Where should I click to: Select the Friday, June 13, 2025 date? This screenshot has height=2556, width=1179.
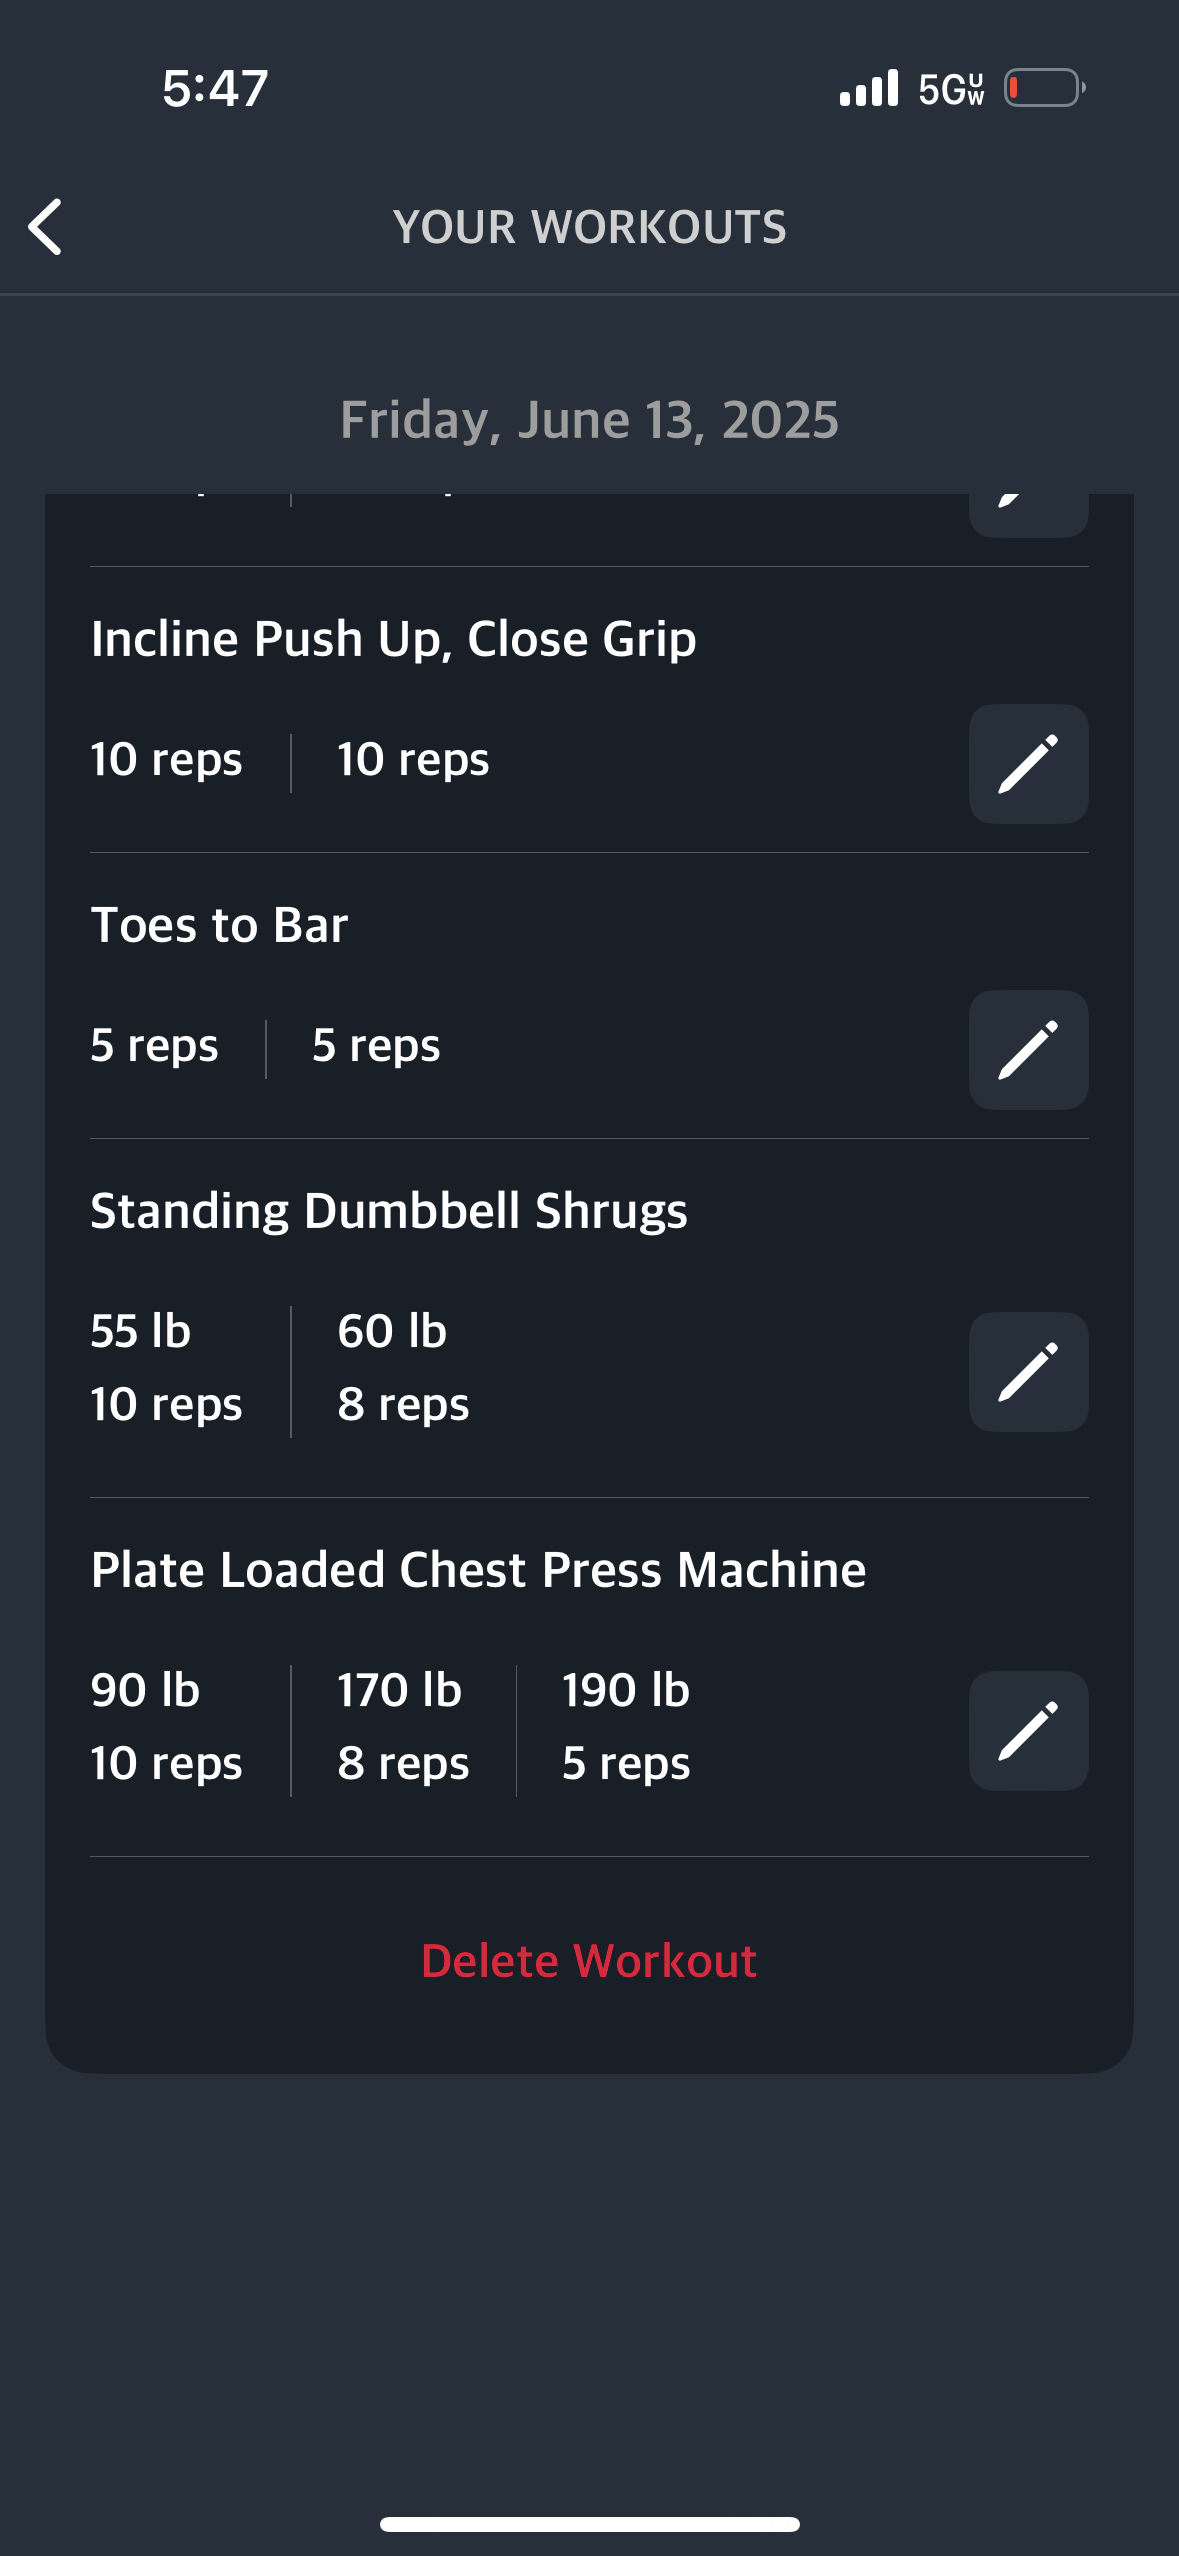point(589,420)
